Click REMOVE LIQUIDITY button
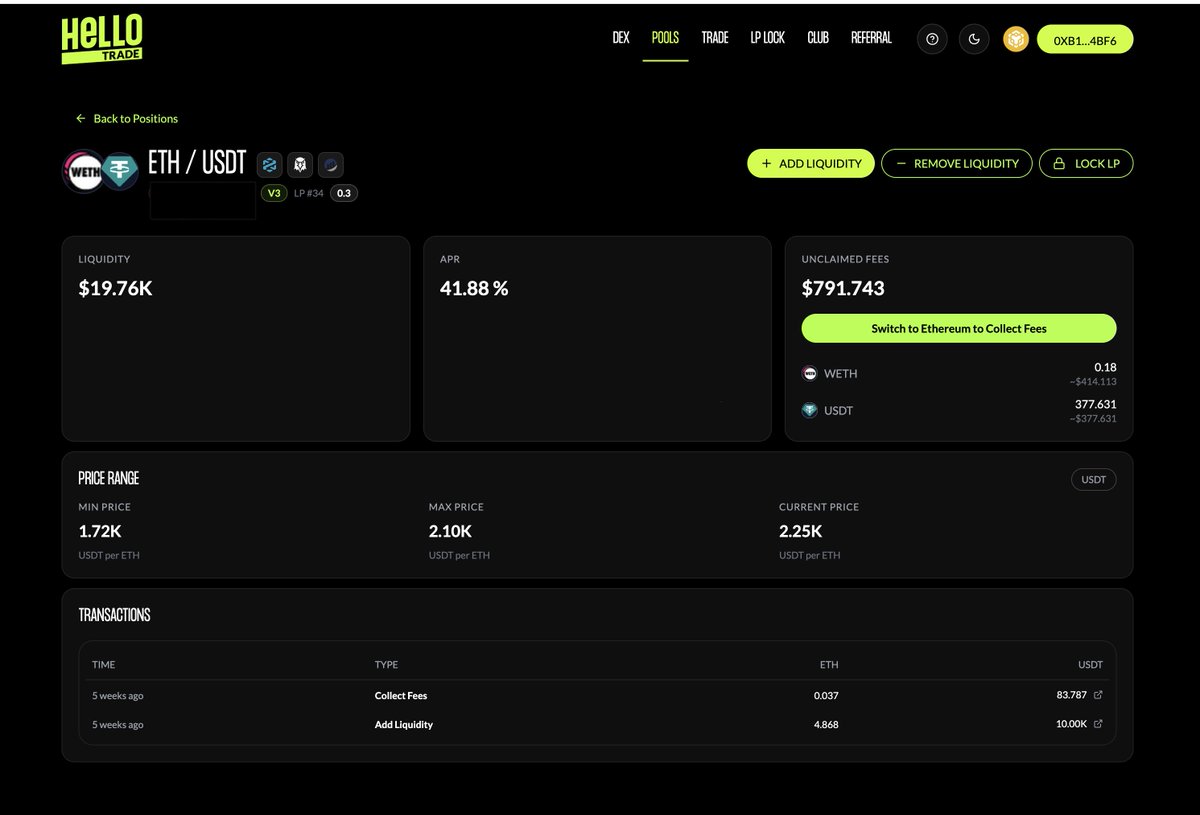This screenshot has height=815, width=1200. (x=956, y=163)
